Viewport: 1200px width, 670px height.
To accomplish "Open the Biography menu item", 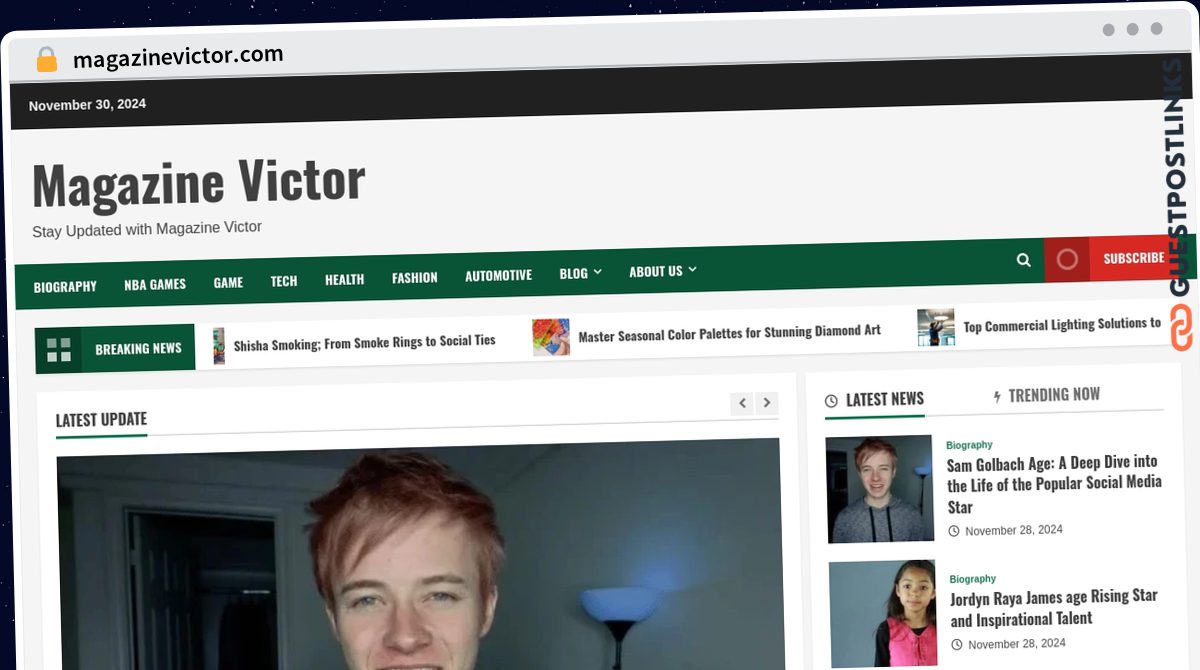I will point(65,287).
